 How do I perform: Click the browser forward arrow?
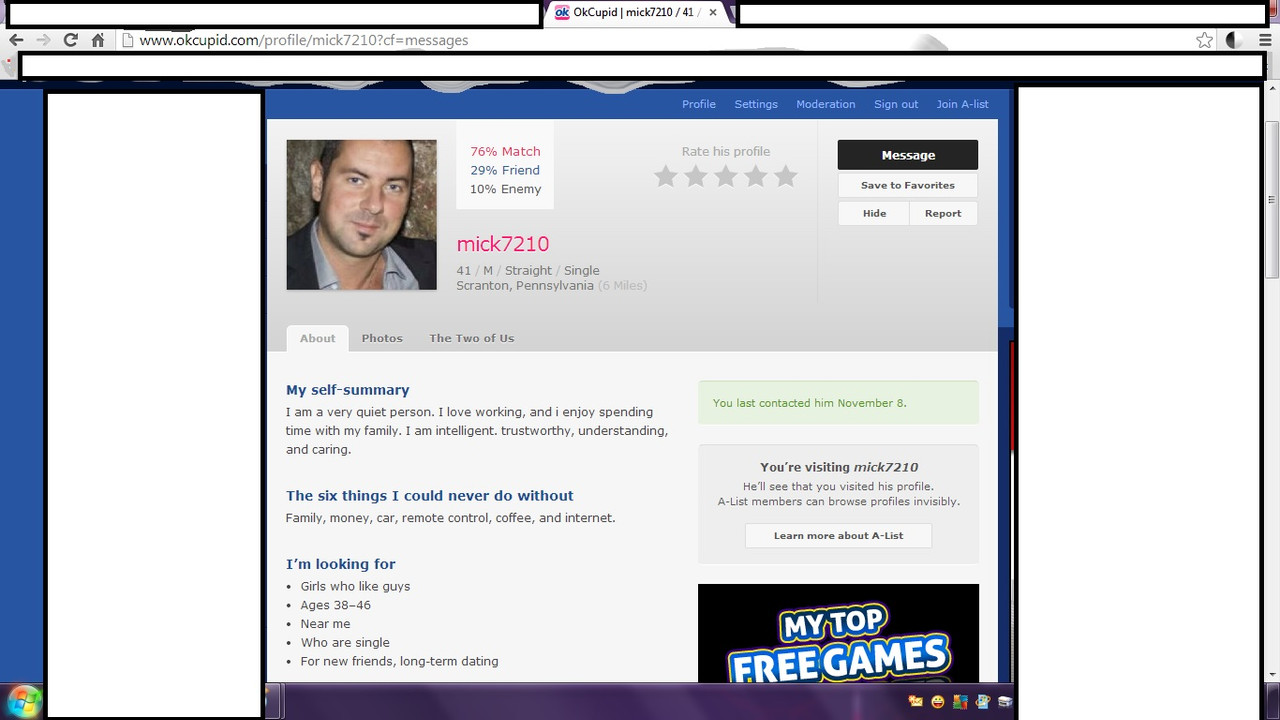43,40
